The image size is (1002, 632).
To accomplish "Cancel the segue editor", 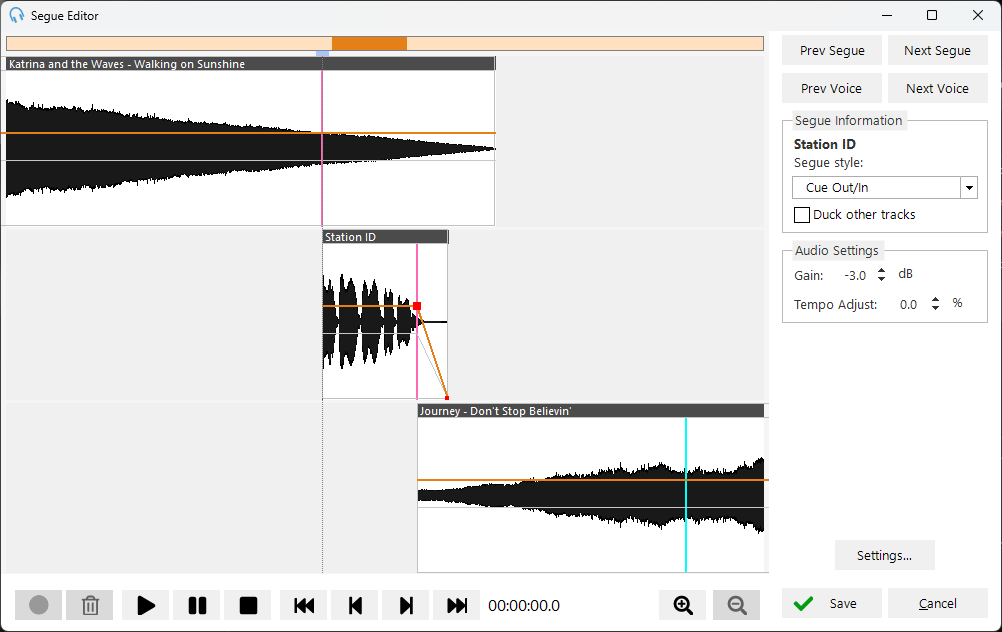I will pyautogui.click(x=937, y=603).
